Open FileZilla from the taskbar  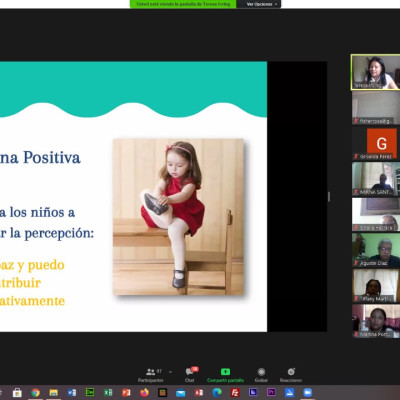[235, 393]
